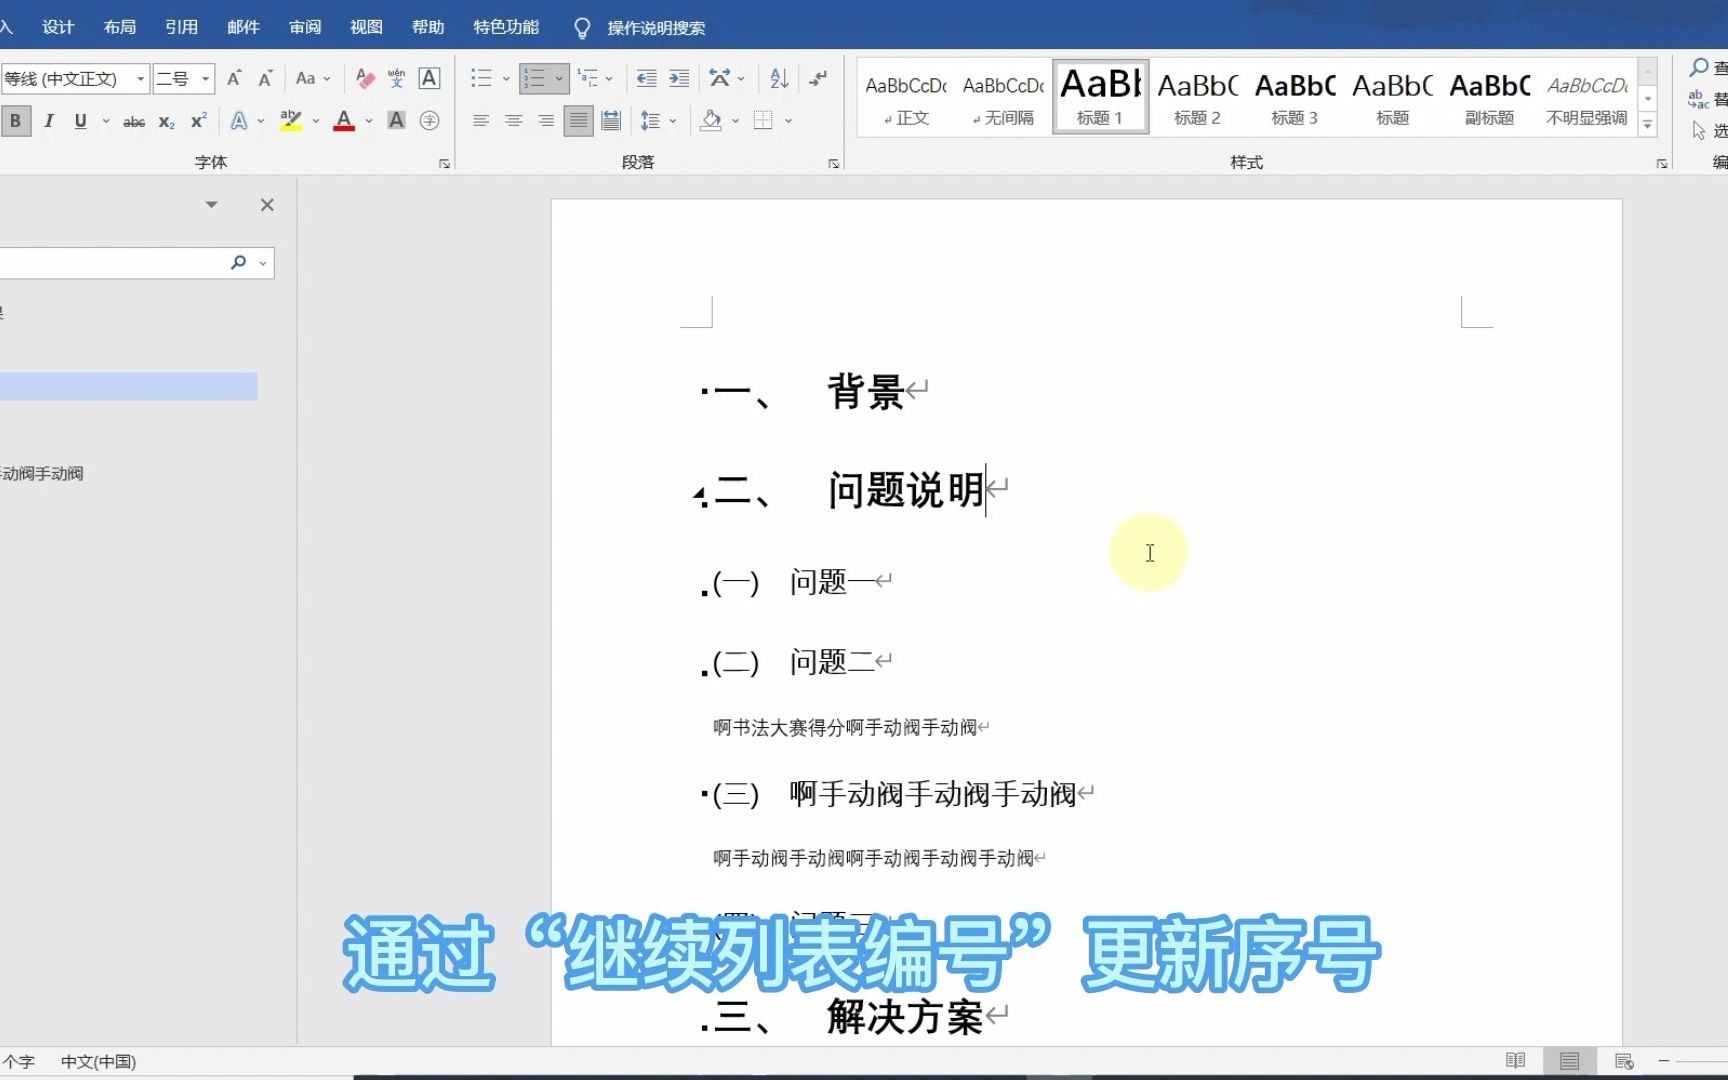
Task: Toggle underline formatting
Action: tap(80, 121)
